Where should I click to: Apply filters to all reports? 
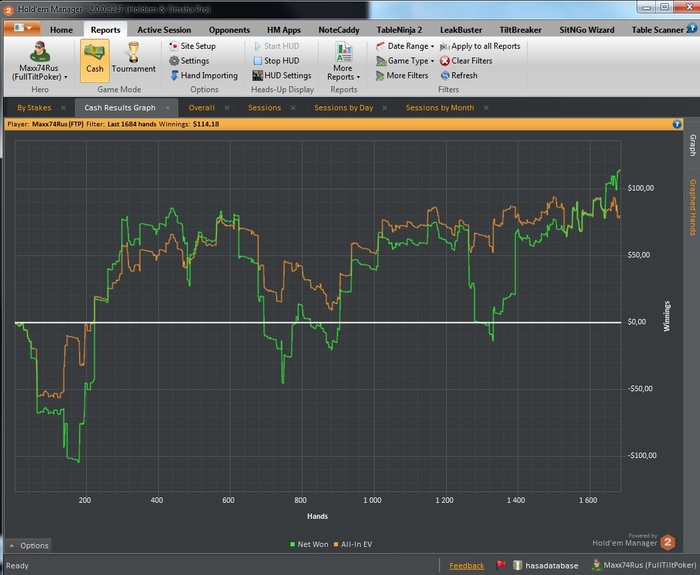[480, 46]
